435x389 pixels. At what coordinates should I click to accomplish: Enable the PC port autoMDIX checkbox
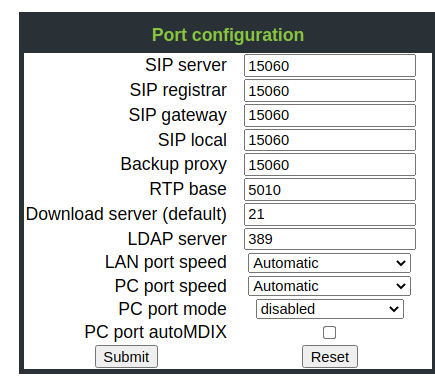pyautogui.click(x=329, y=332)
